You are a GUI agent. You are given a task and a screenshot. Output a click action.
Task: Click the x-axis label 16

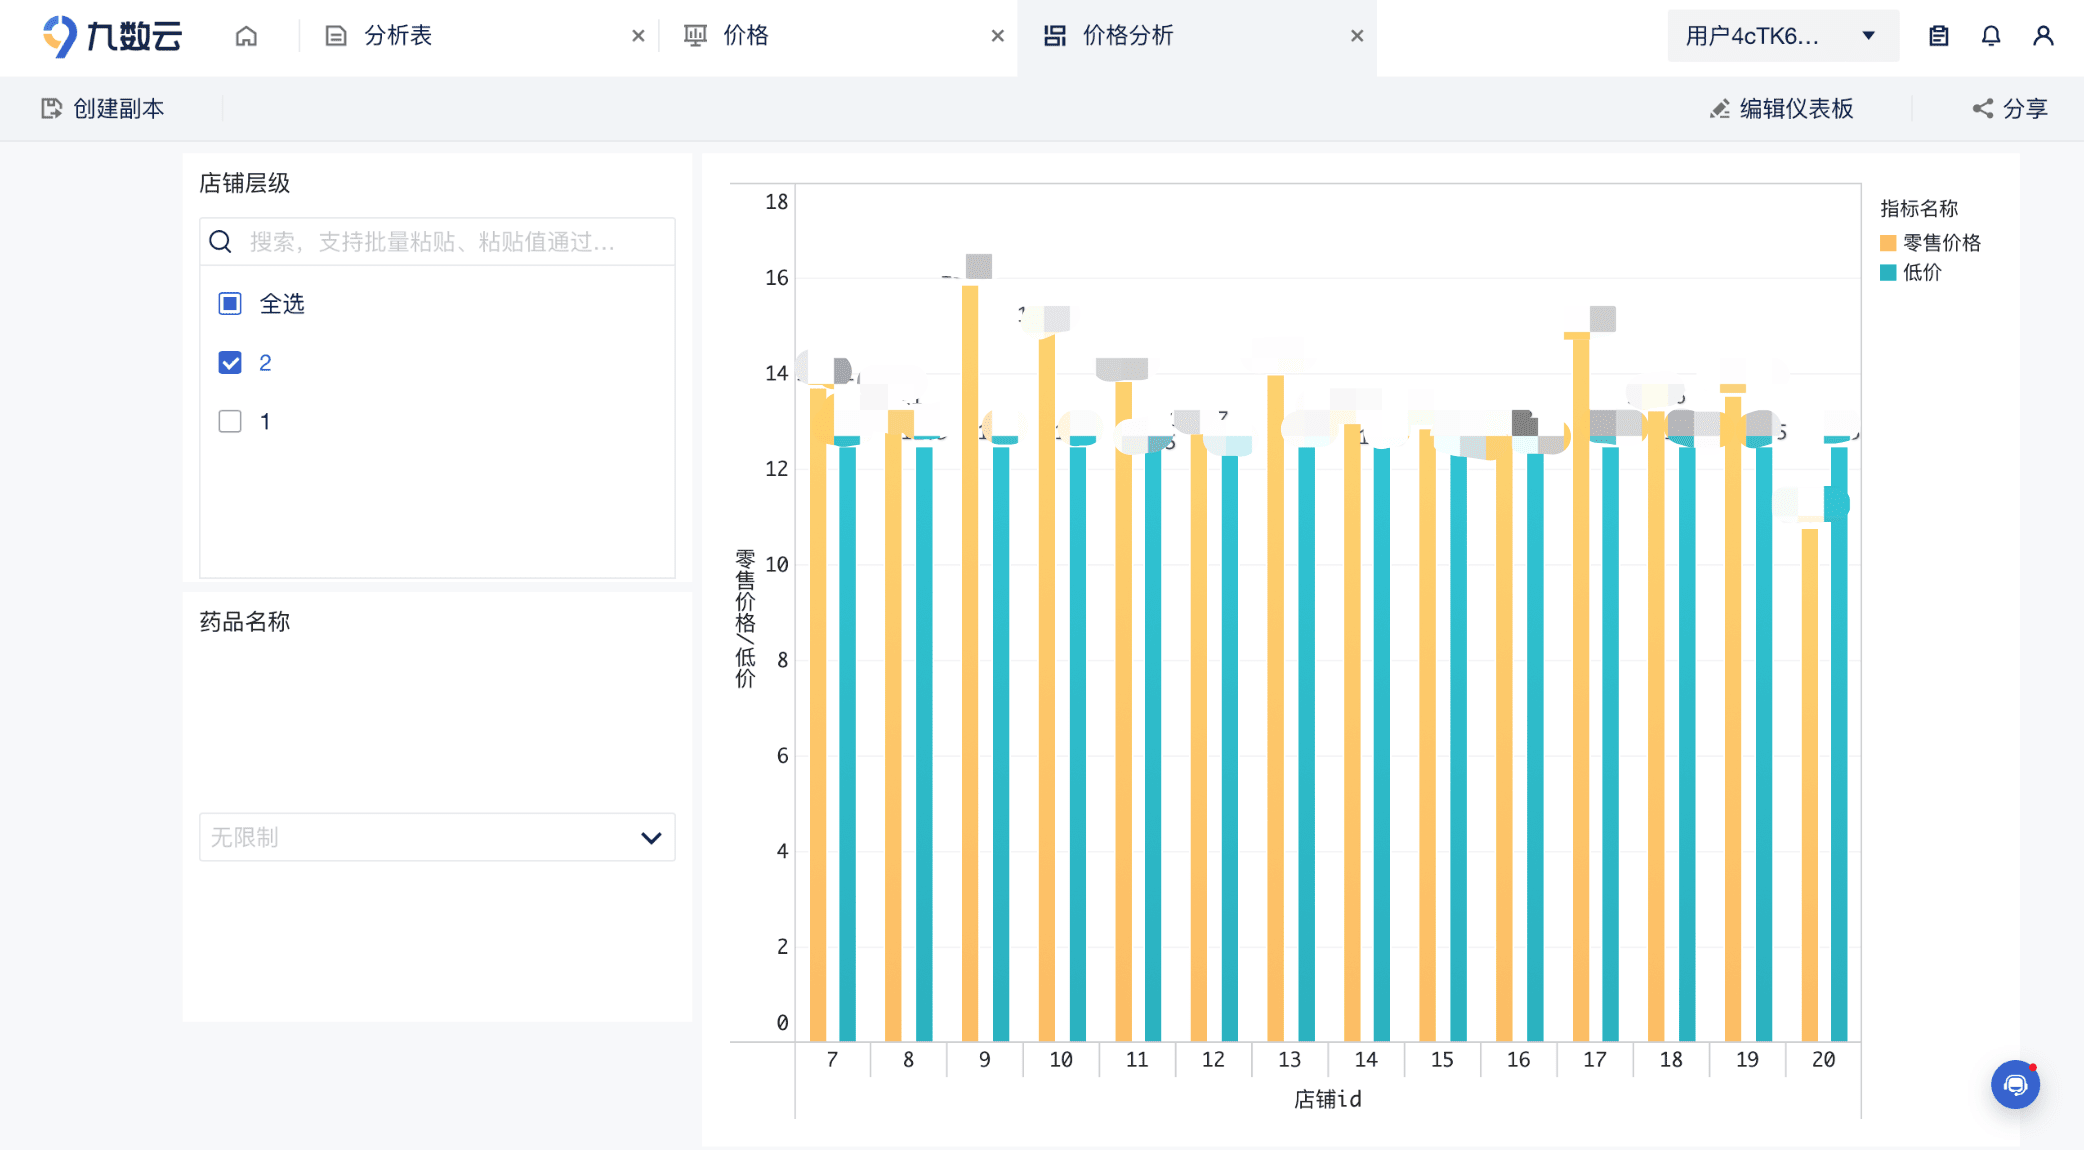(x=1518, y=1059)
